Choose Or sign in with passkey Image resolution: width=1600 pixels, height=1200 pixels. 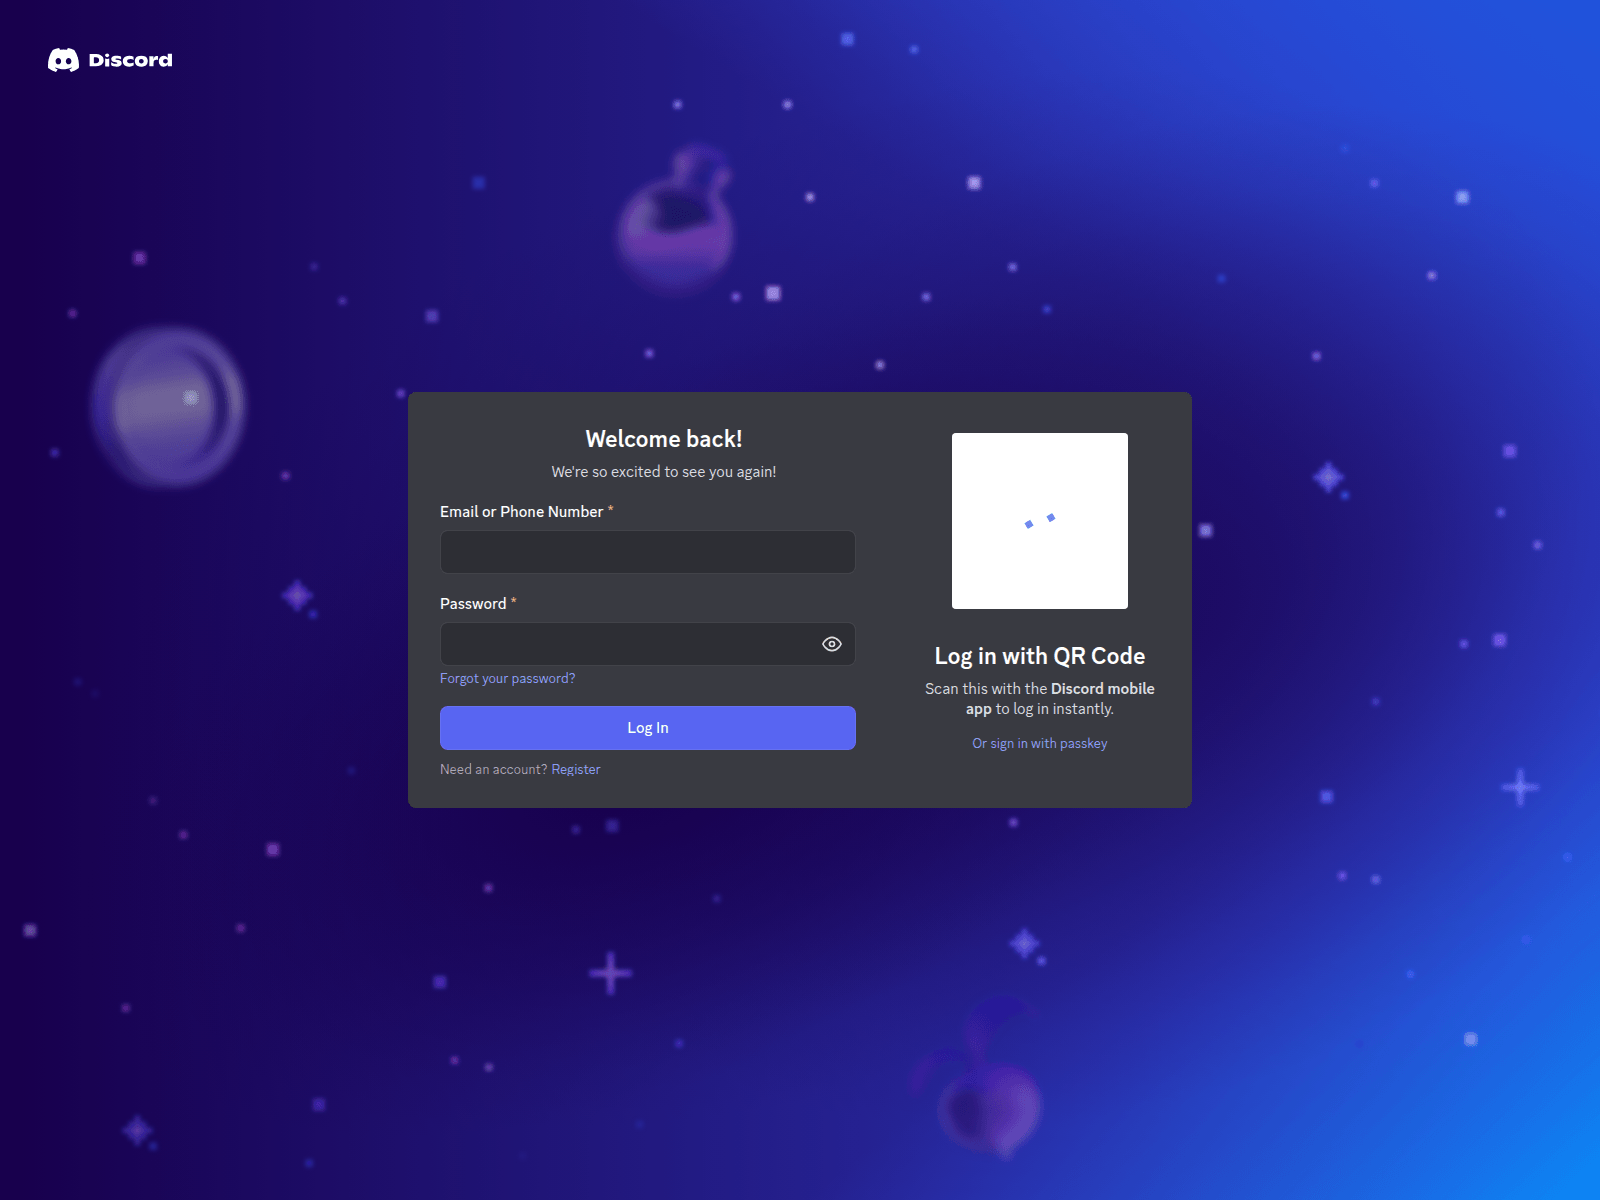click(1040, 743)
